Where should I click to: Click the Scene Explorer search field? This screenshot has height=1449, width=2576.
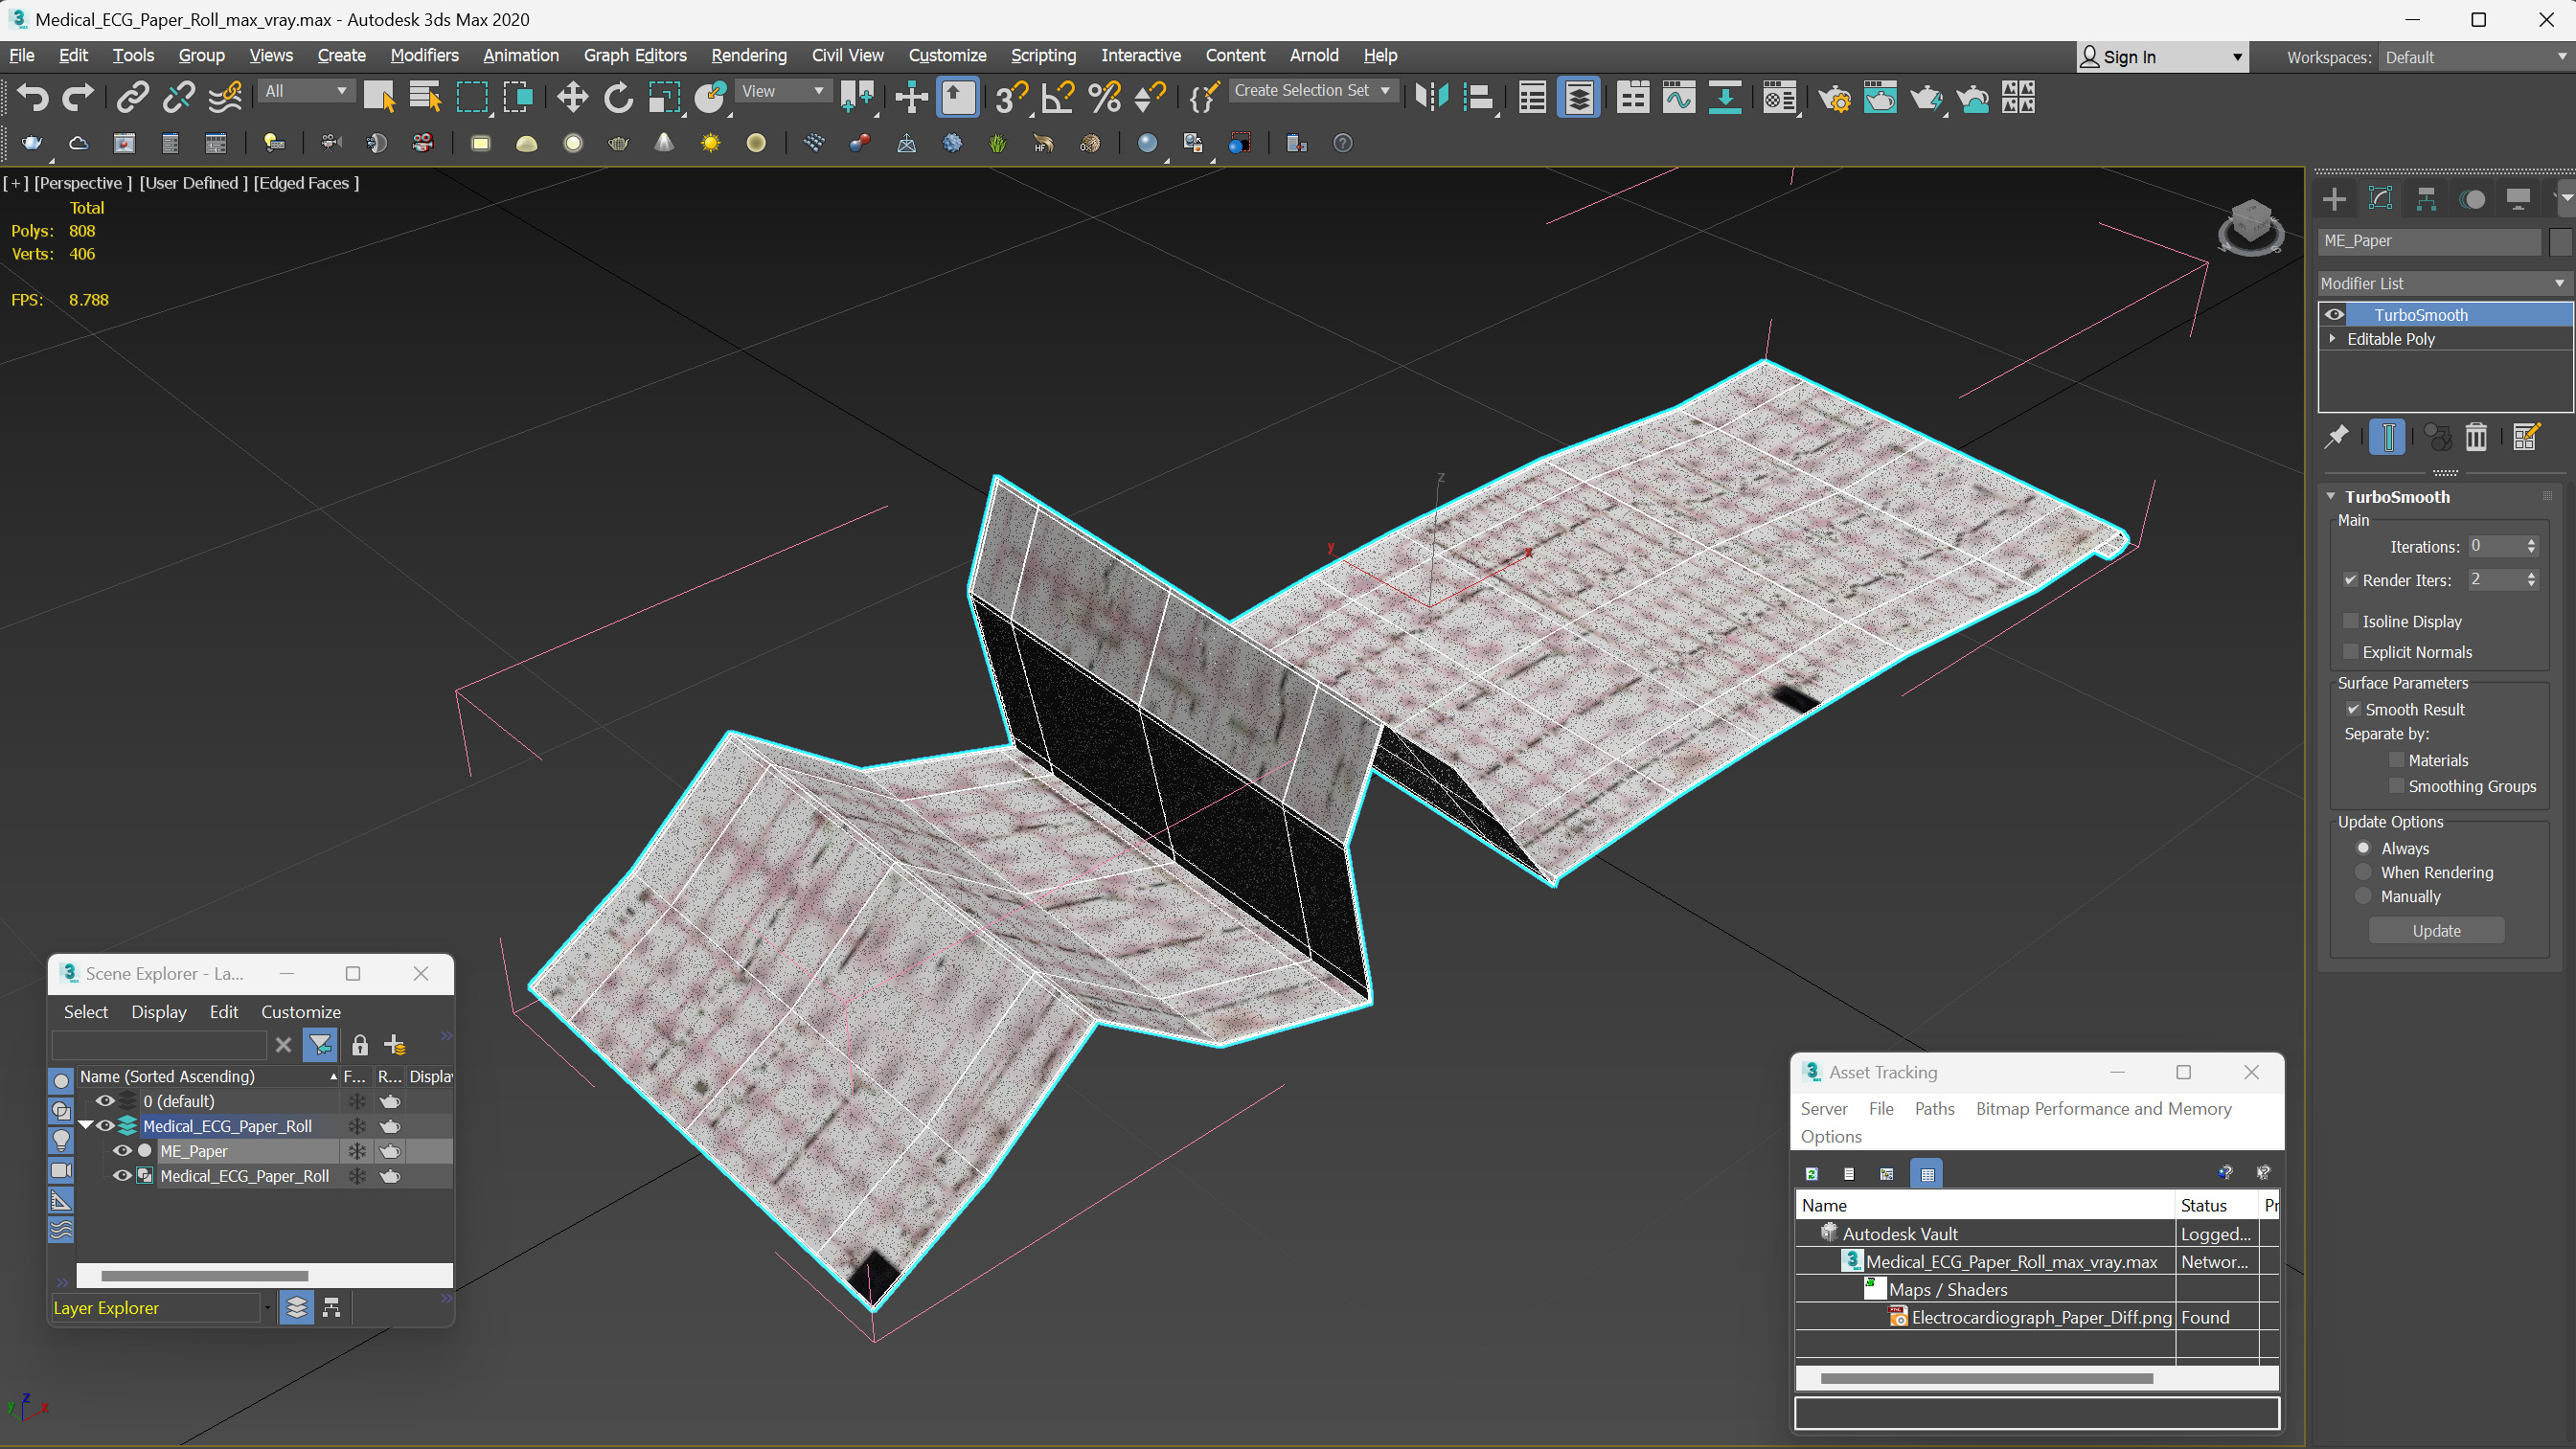[159, 1045]
